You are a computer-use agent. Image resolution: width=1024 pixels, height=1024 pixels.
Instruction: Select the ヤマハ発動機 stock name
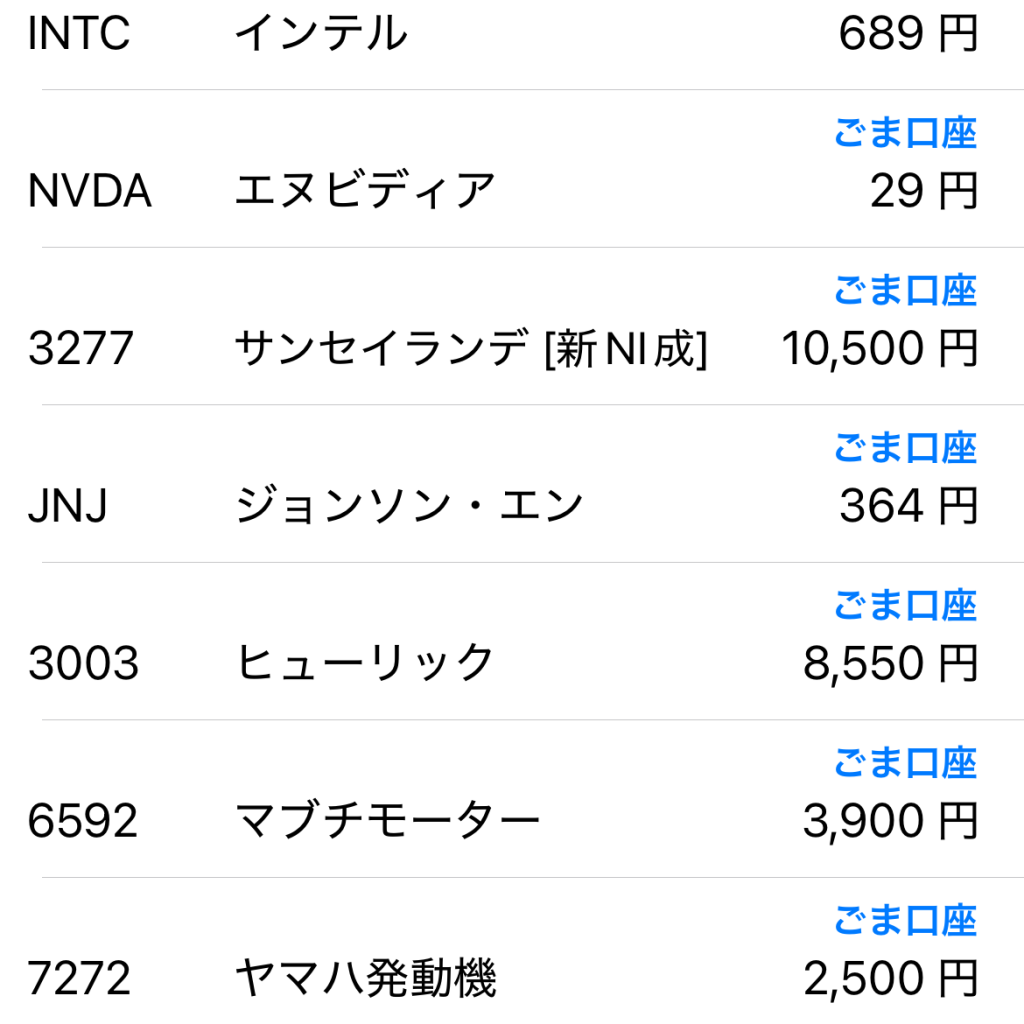[x=365, y=978]
